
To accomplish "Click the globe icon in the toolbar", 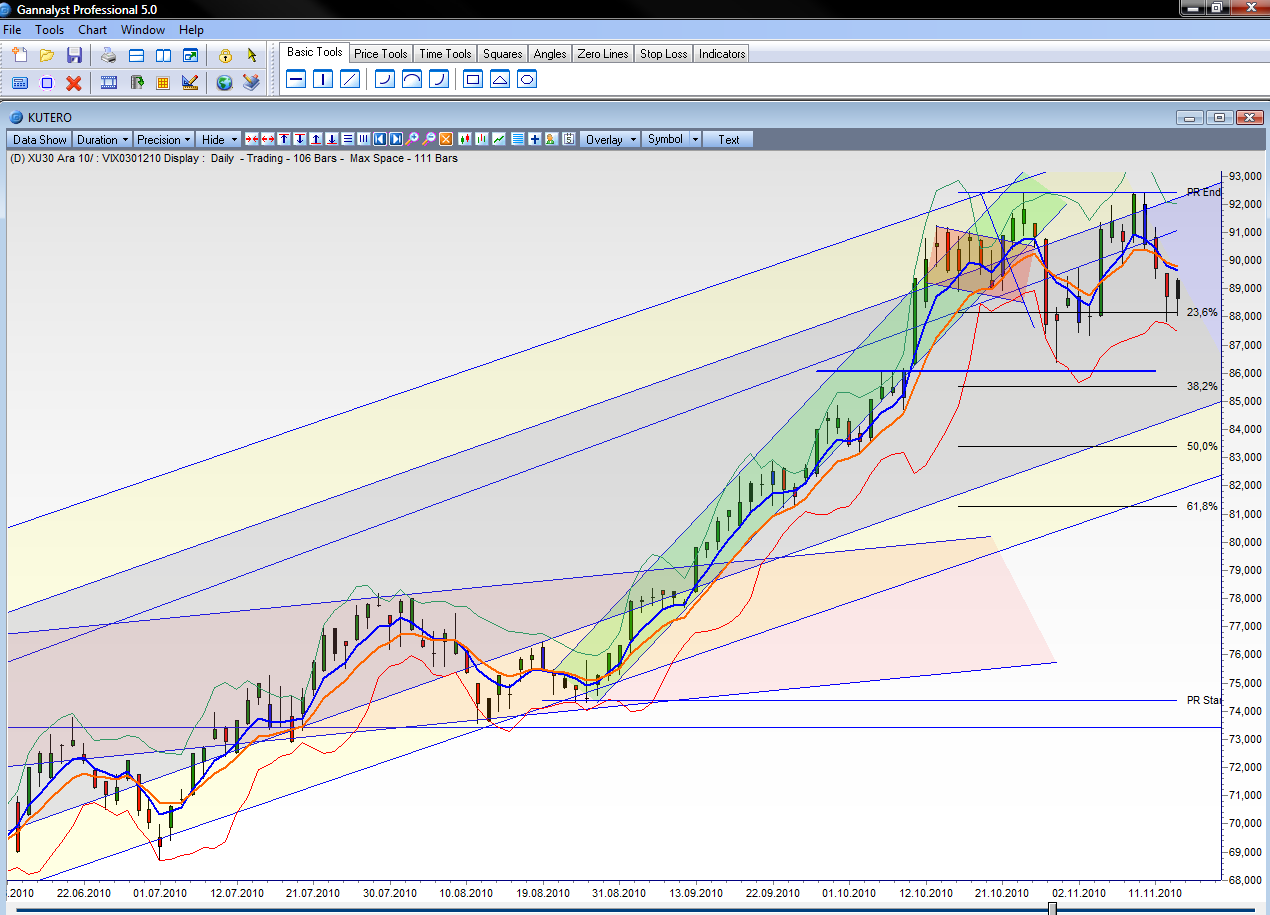I will pos(224,83).
